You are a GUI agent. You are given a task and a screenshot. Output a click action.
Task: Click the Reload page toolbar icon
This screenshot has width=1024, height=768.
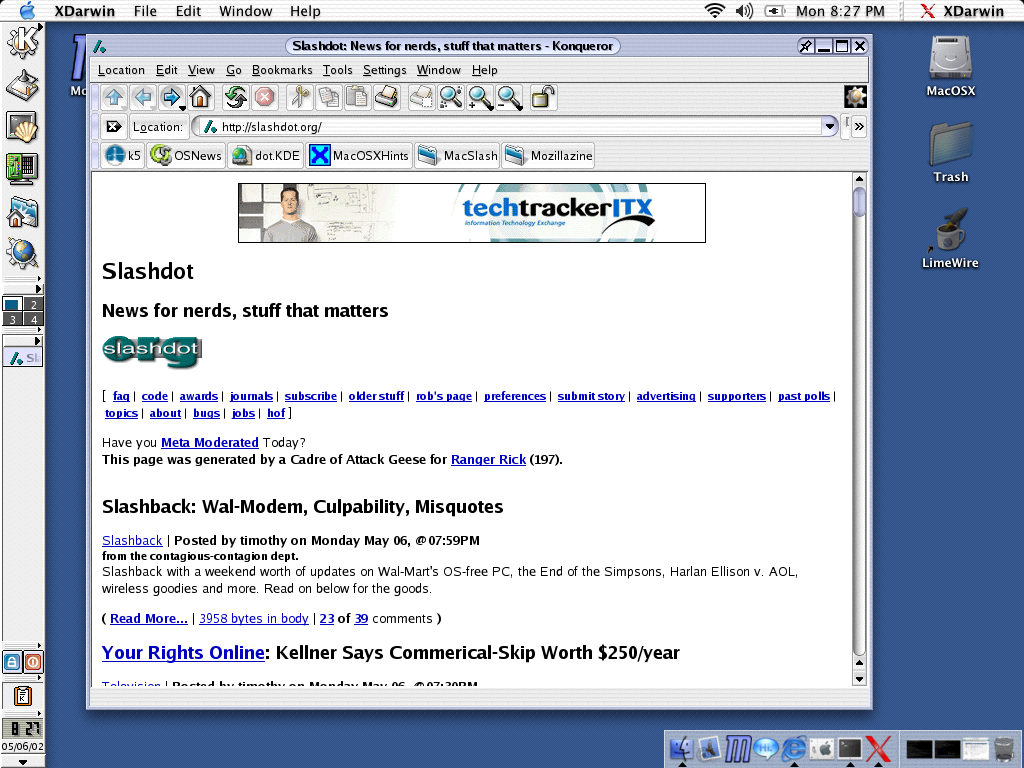236,98
